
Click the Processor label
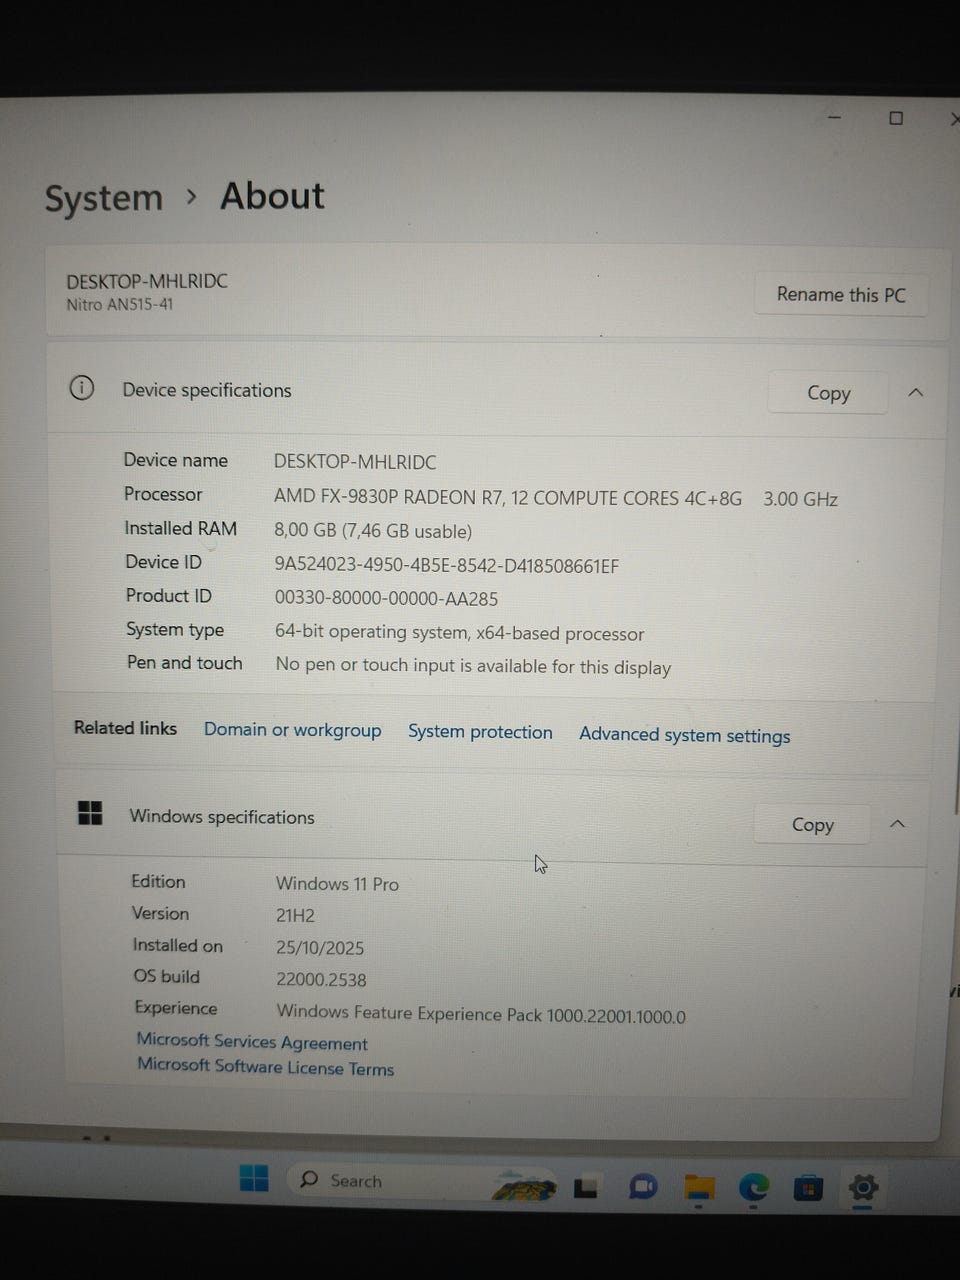pos(163,494)
